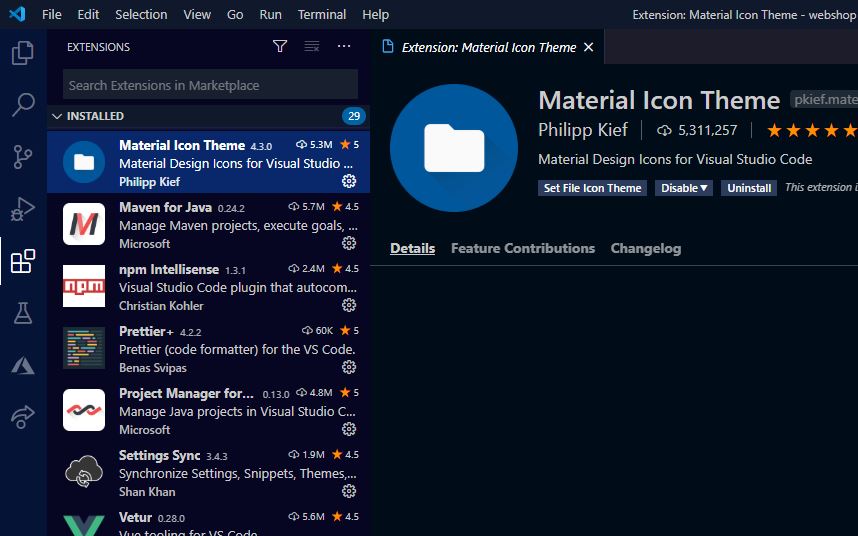The image size is (858, 536).
Task: Filter extensions with the funnel icon
Action: click(280, 46)
